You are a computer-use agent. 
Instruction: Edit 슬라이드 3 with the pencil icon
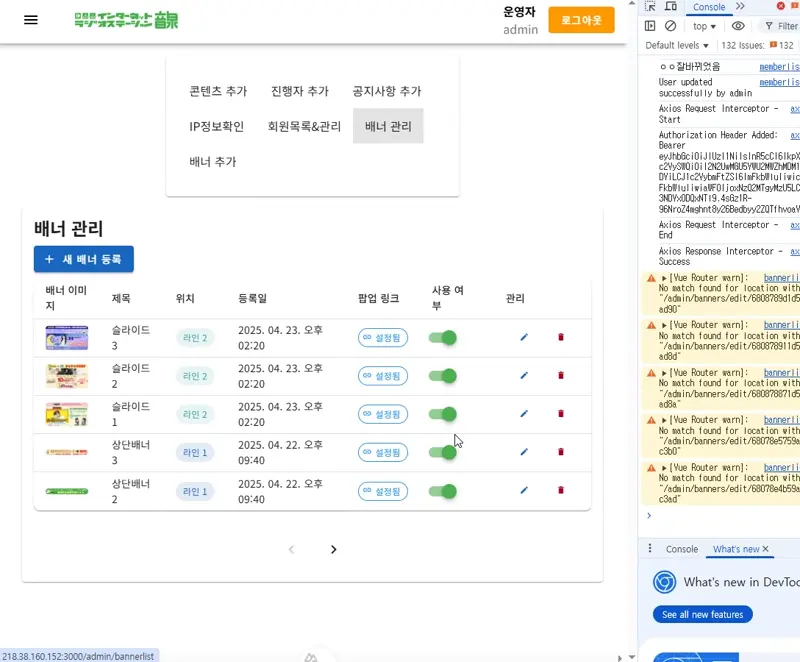523,337
